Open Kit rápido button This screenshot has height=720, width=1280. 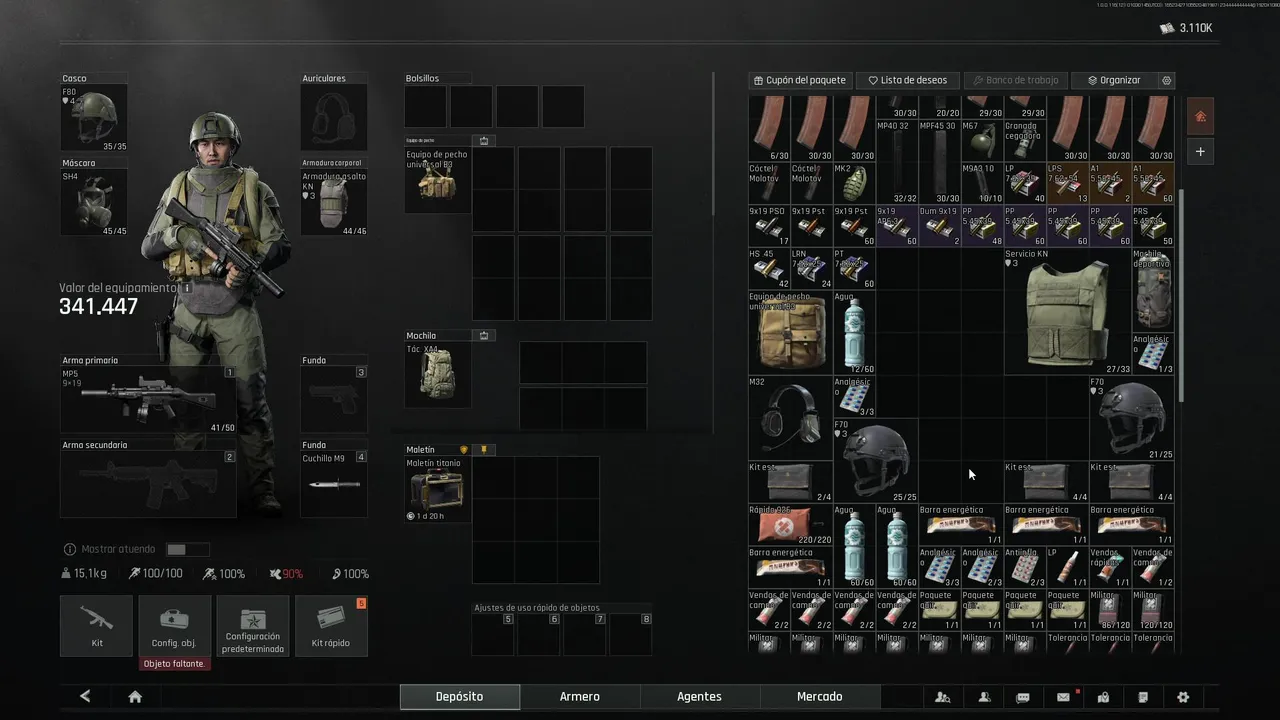tap(330, 626)
